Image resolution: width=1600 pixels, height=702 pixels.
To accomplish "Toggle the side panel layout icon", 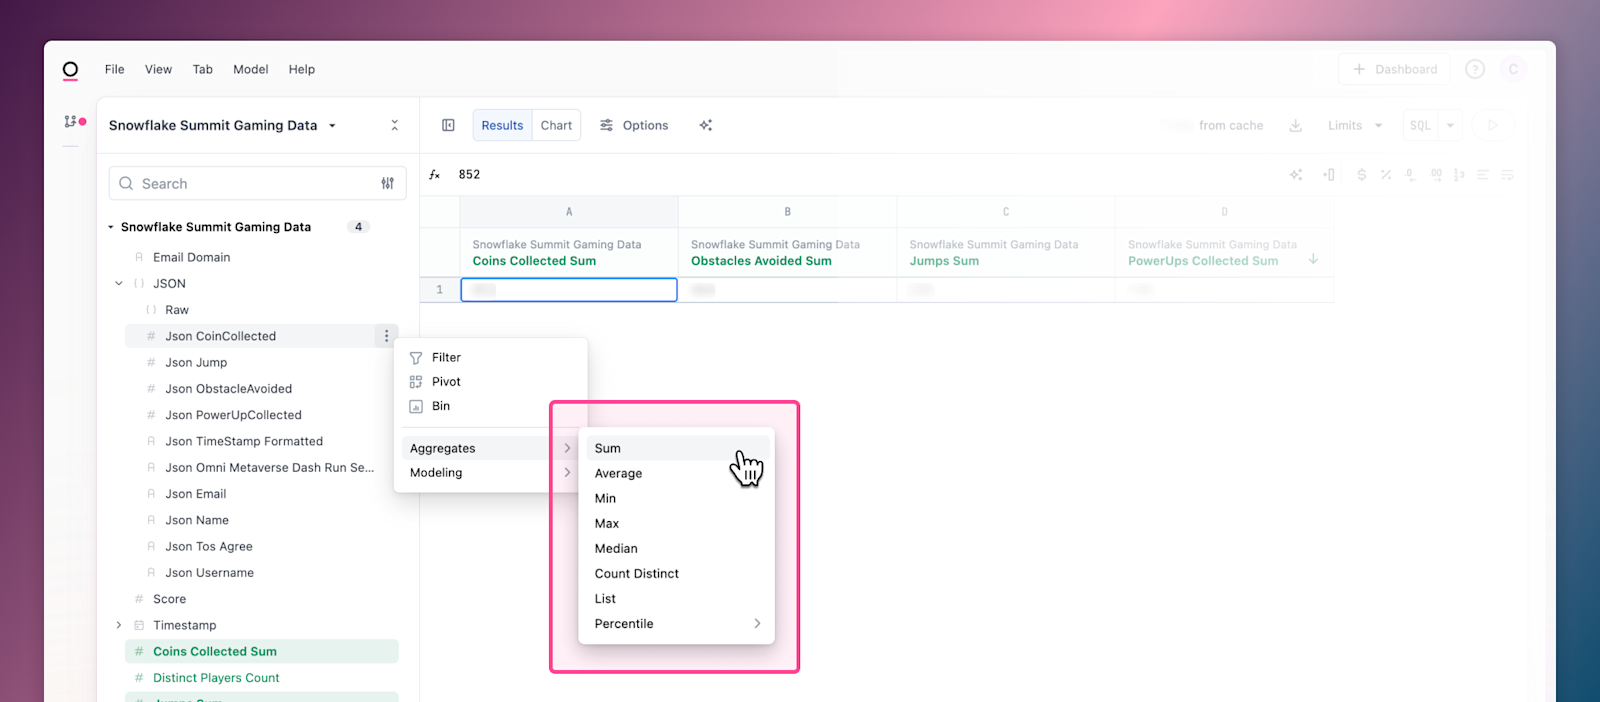I will 448,125.
